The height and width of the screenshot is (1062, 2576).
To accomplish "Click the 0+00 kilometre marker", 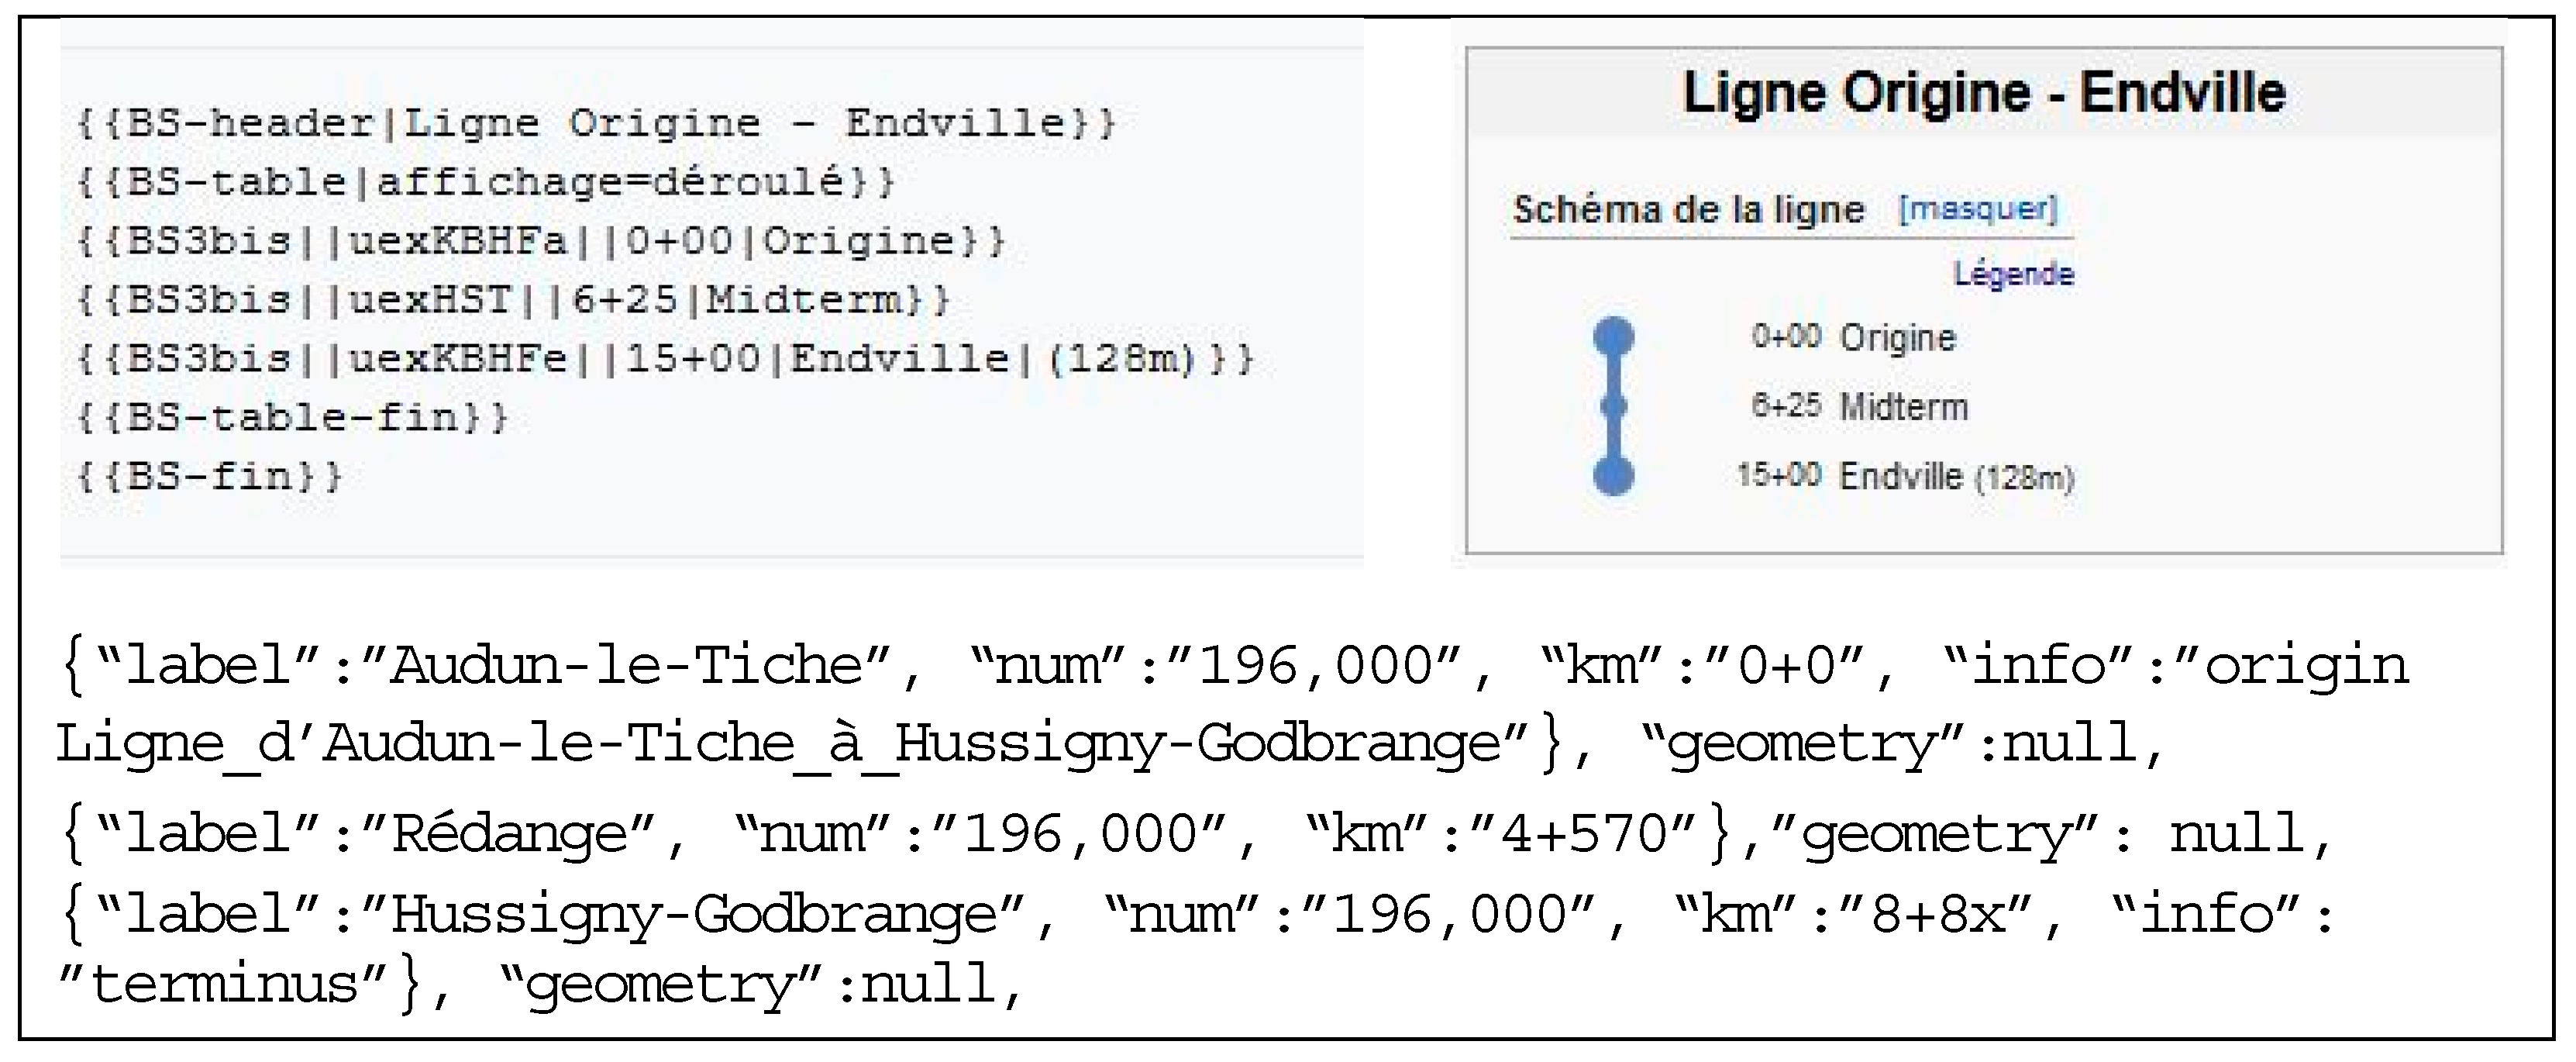I will [1786, 336].
